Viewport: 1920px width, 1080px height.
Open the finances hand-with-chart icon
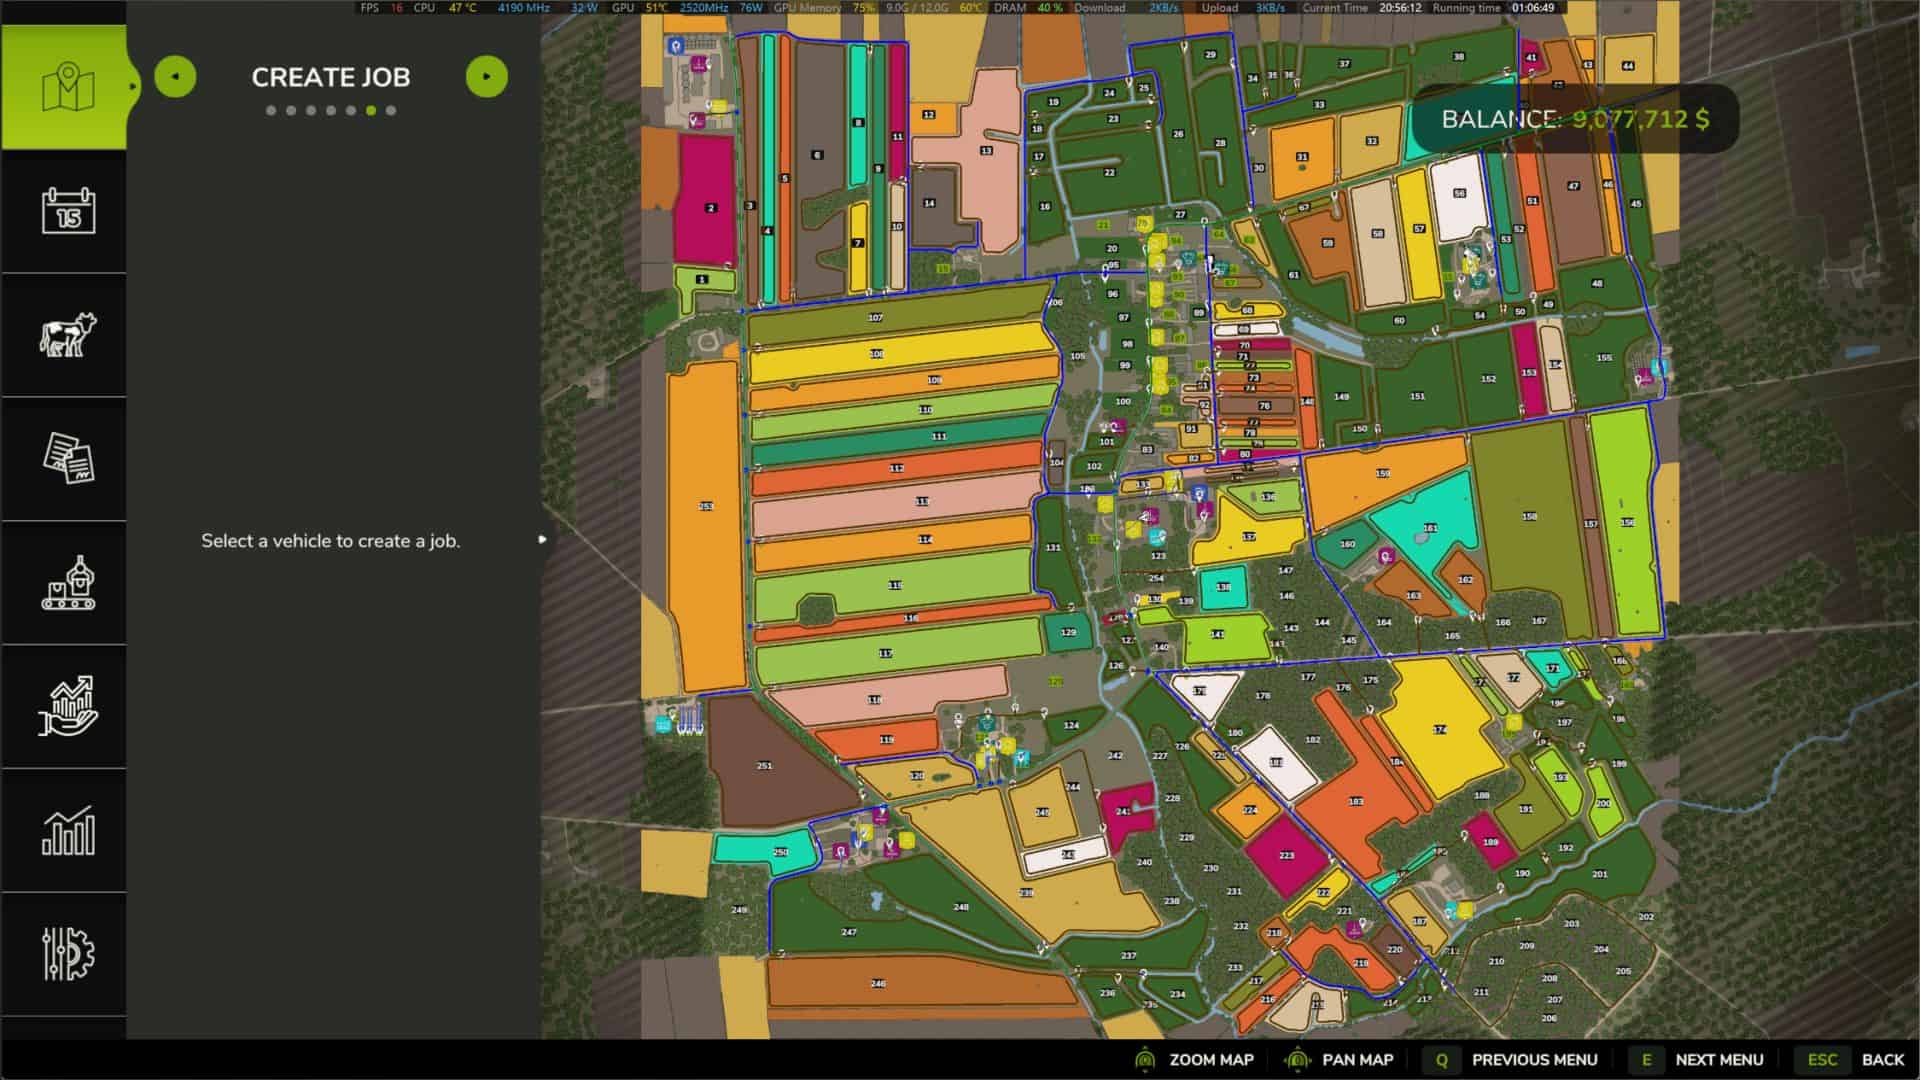point(67,706)
